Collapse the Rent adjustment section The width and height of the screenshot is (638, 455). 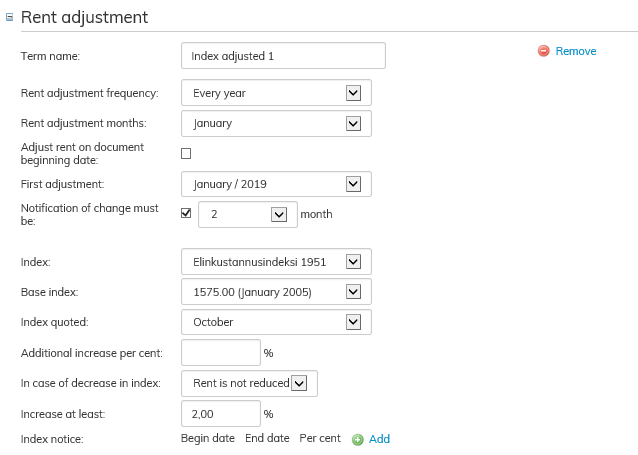coord(10,17)
